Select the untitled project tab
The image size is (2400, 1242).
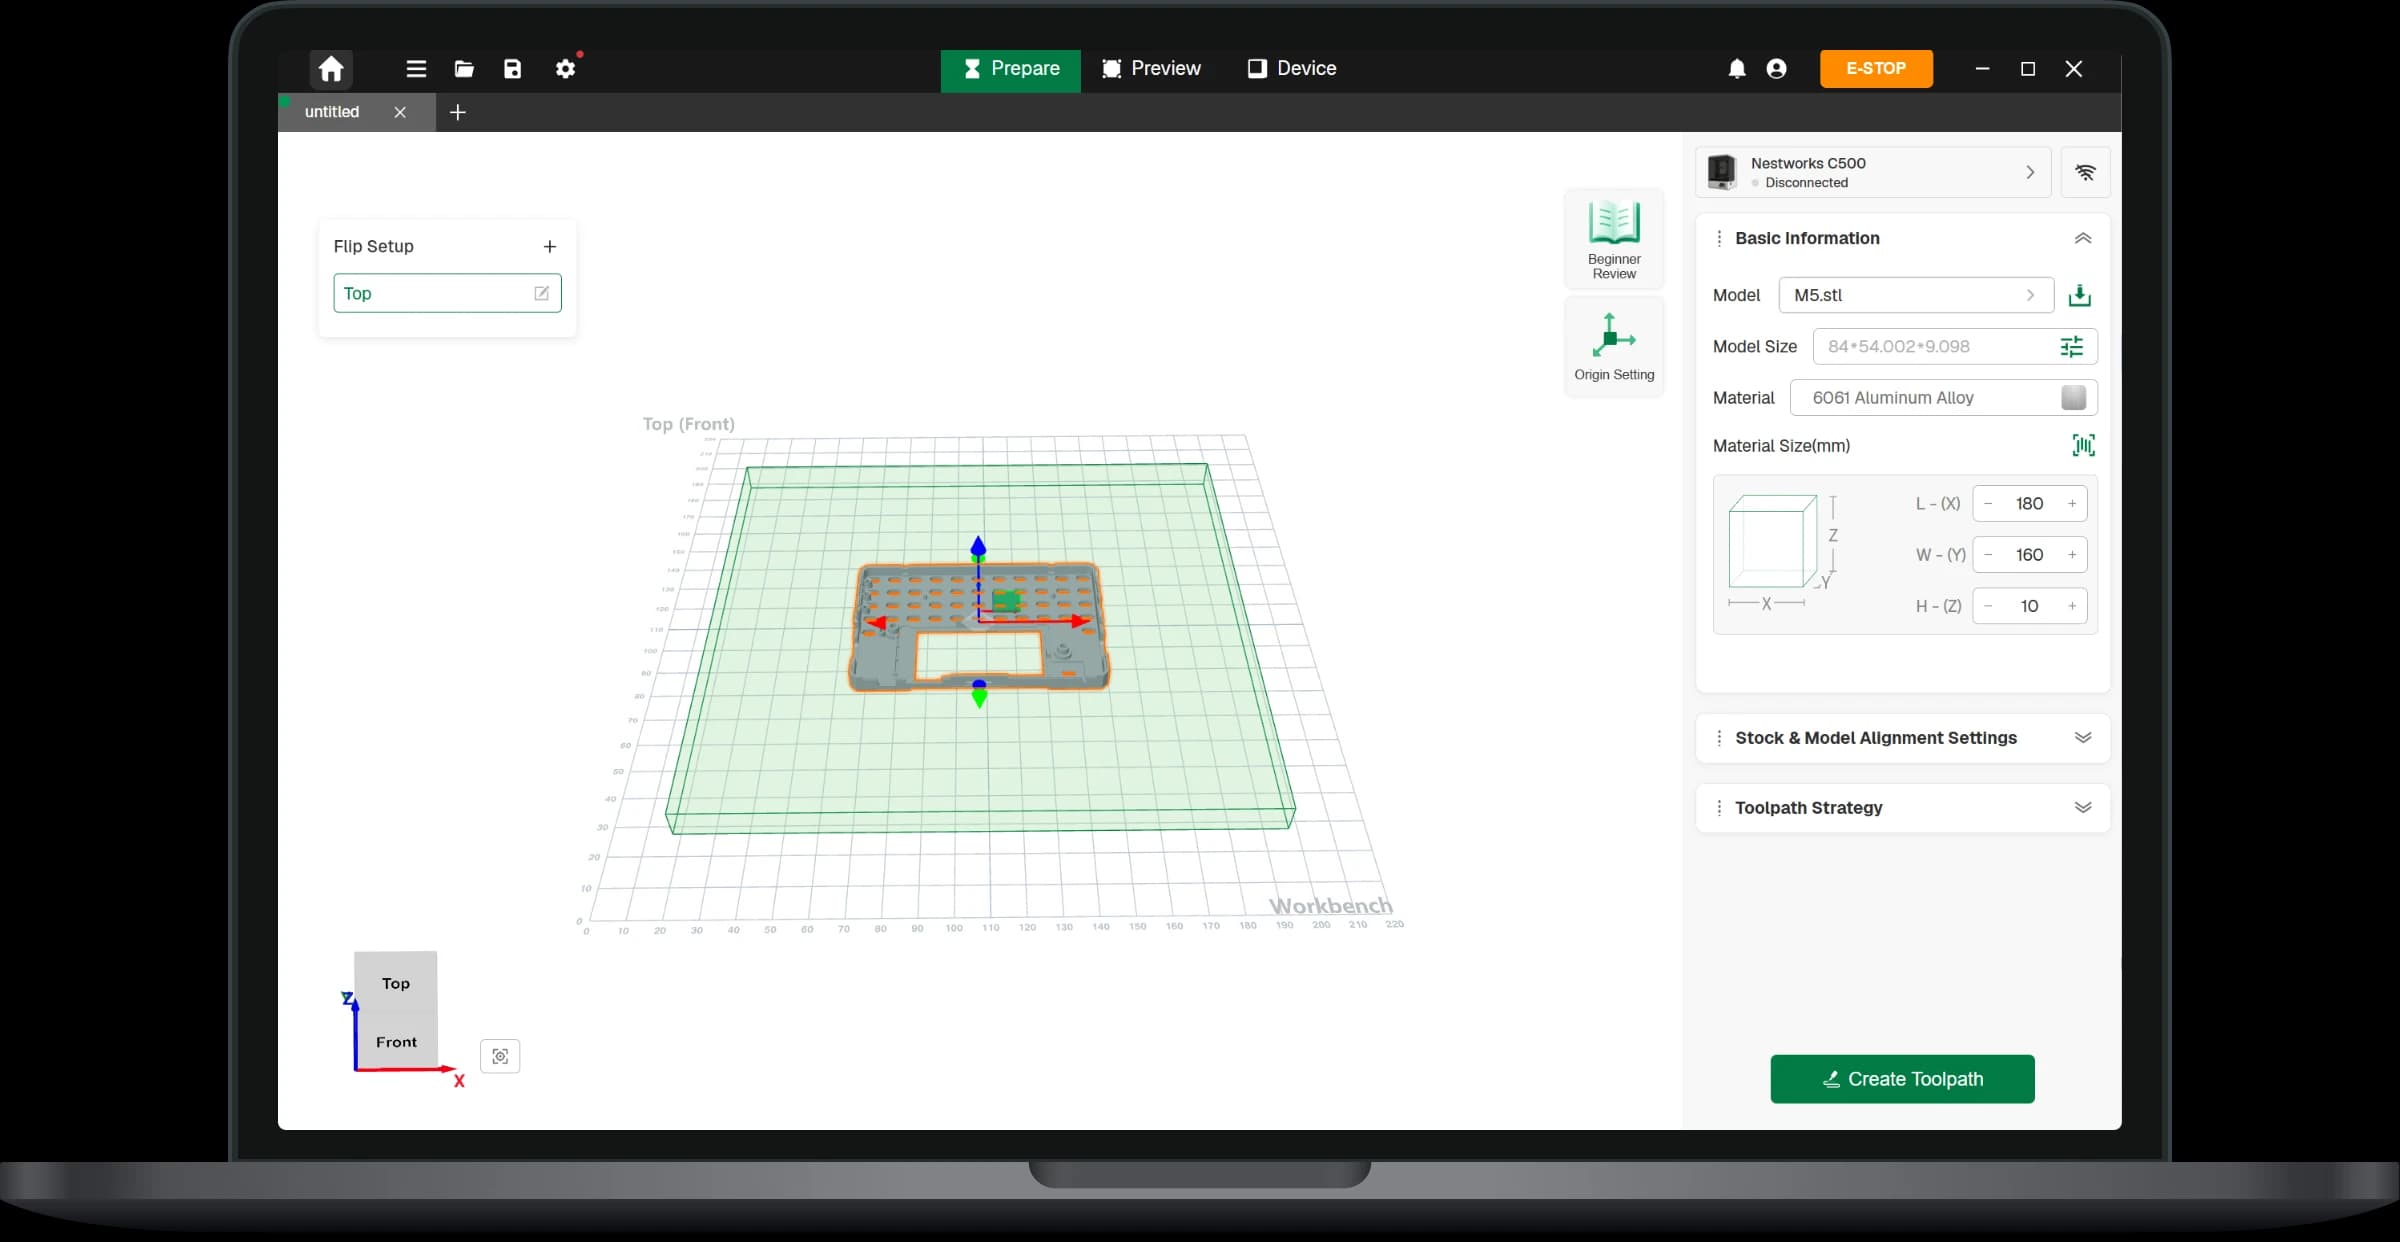332,112
